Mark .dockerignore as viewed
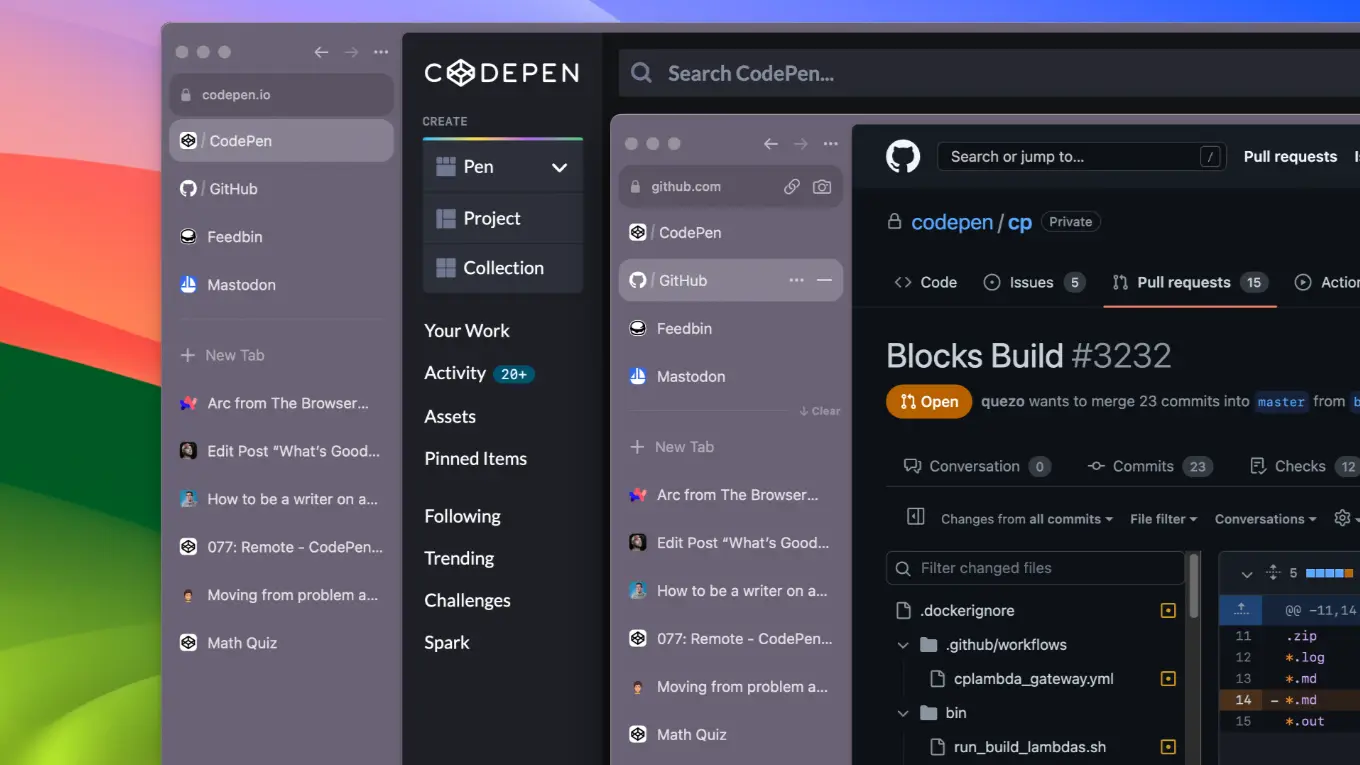This screenshot has height=765, width=1360. coord(1167,610)
